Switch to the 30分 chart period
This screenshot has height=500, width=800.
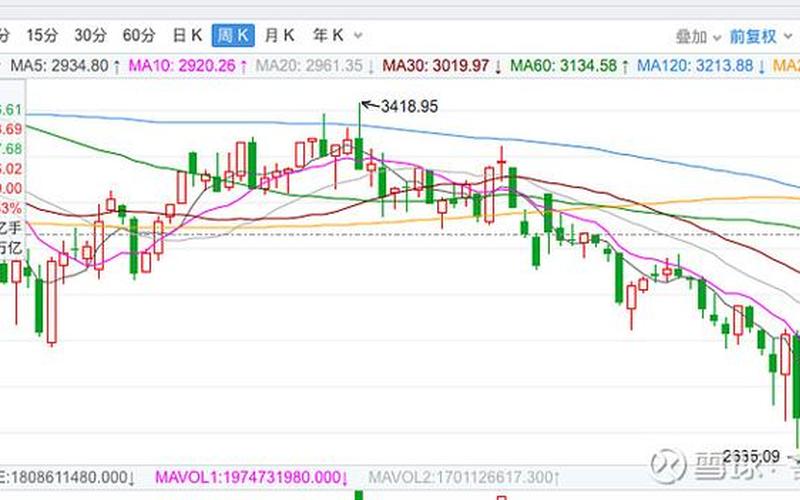point(90,35)
